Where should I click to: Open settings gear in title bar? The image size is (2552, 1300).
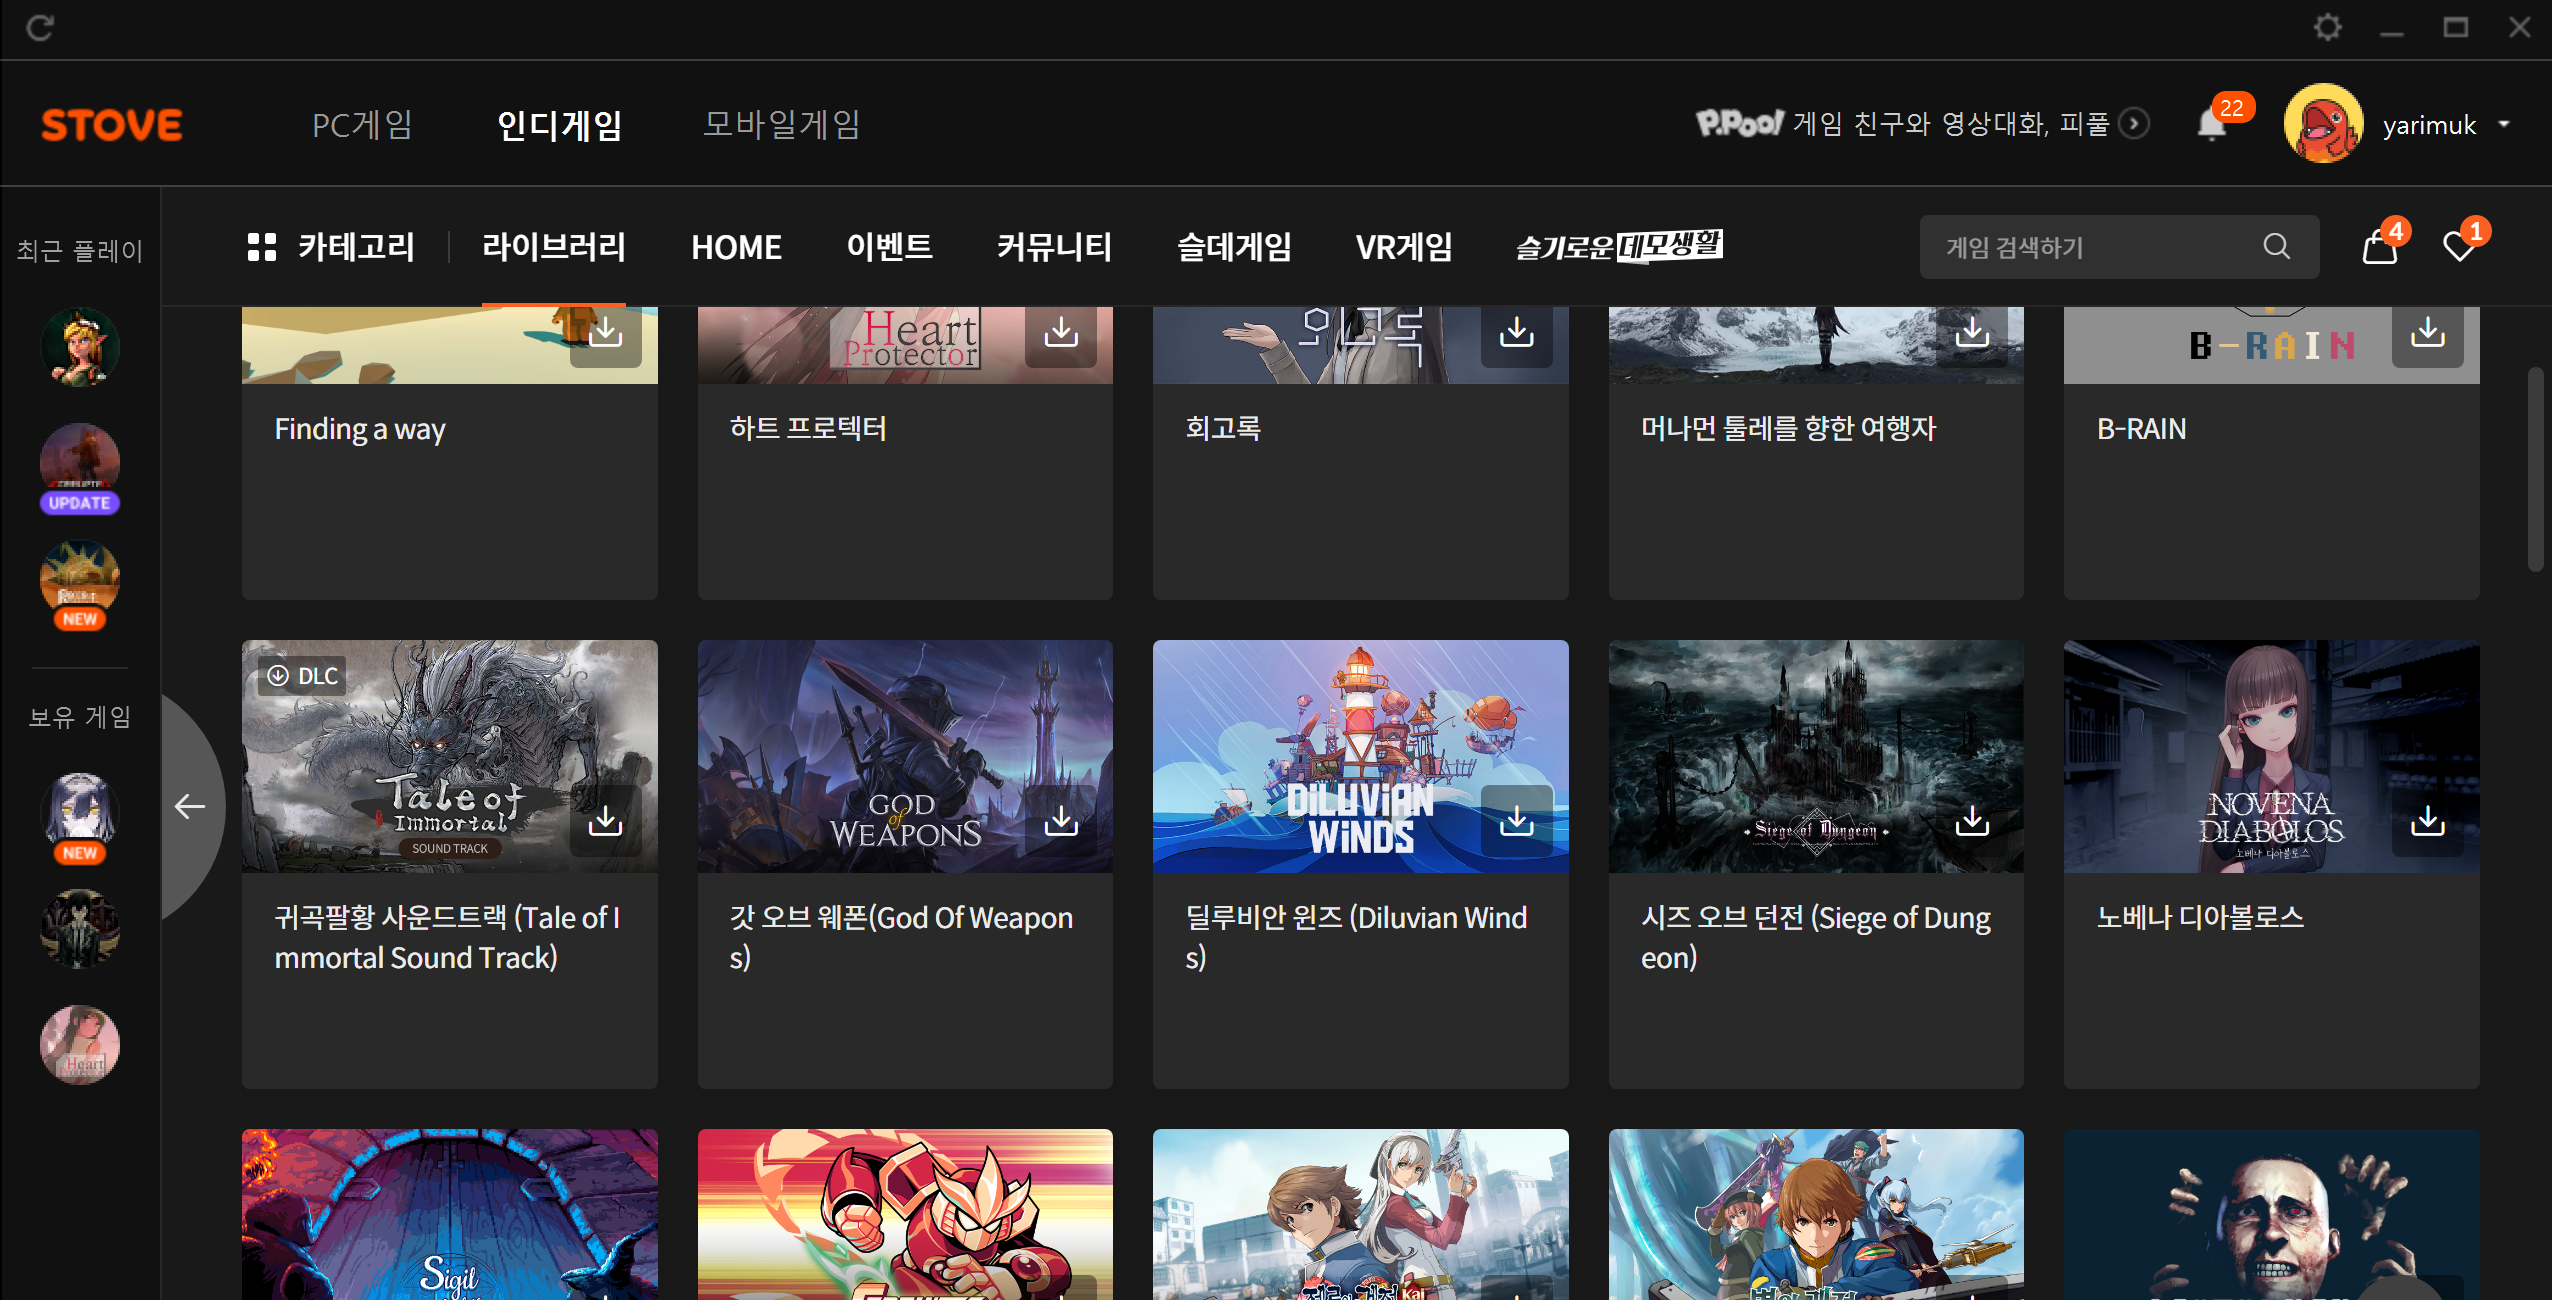coord(2327,27)
